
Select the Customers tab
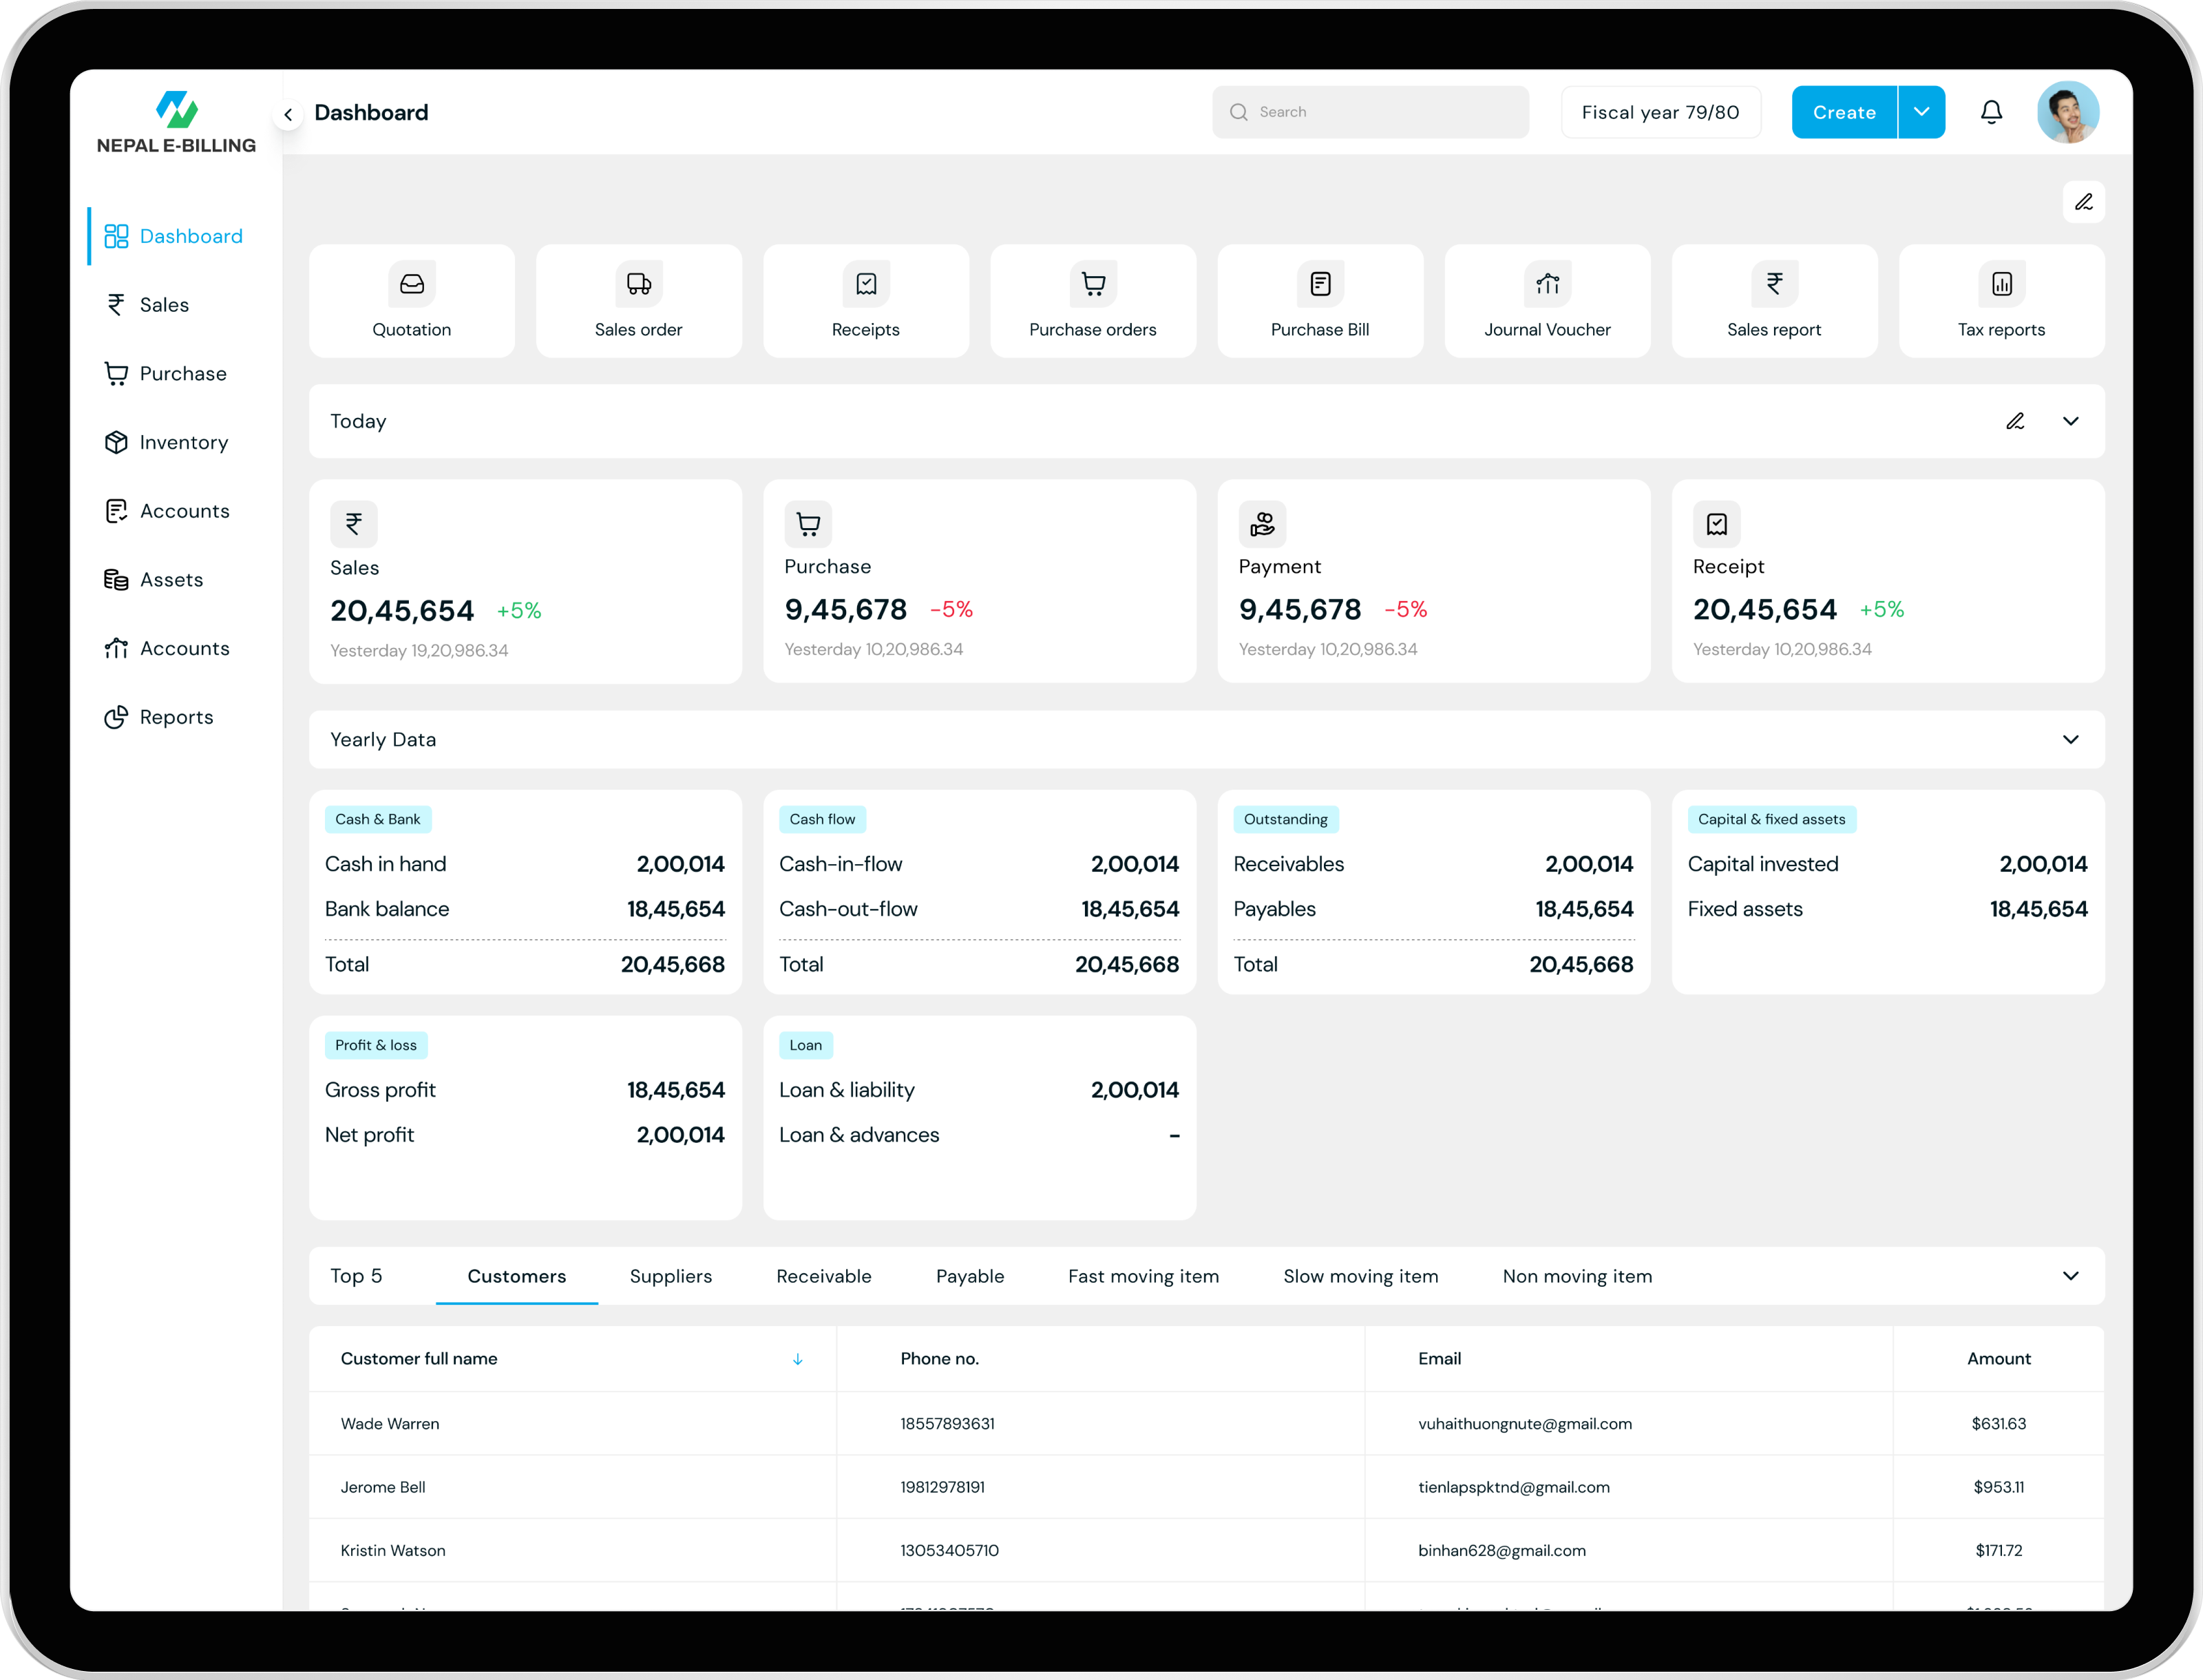click(517, 1276)
